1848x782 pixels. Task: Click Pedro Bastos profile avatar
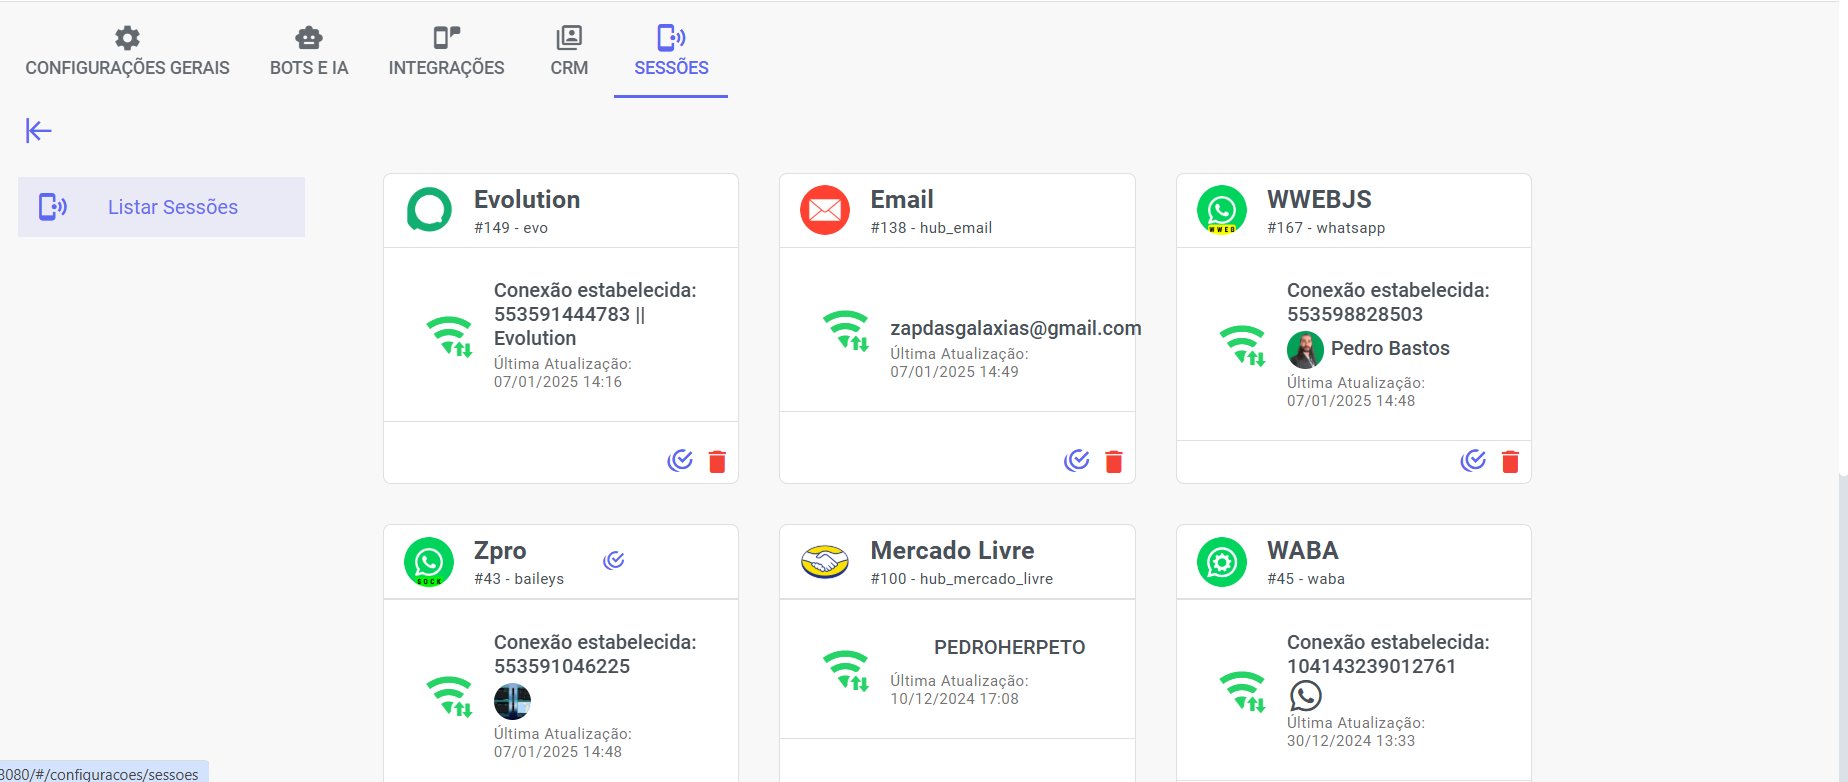(1305, 349)
